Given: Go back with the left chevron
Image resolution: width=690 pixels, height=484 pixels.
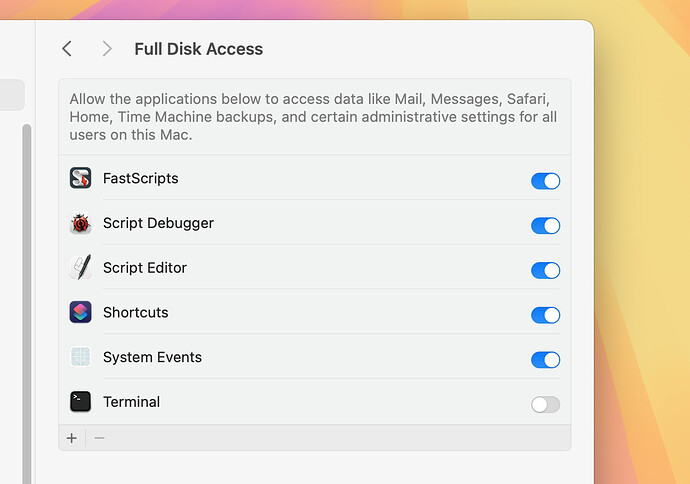Looking at the screenshot, I should [67, 48].
